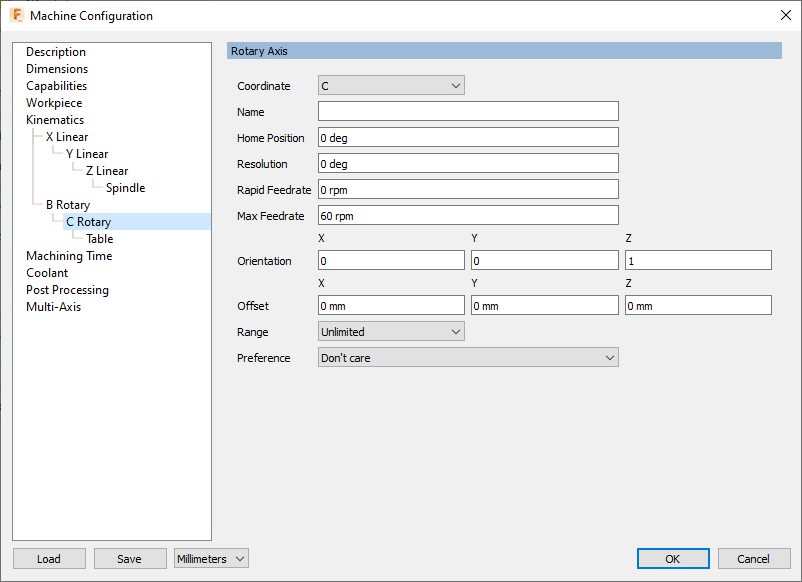The width and height of the screenshot is (802, 582).
Task: Click the Max Feedrate field
Action: coord(468,215)
